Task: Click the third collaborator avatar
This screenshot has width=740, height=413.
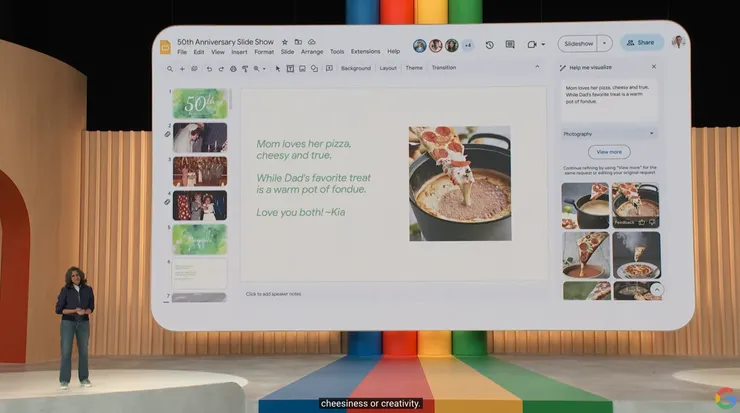Action: coord(452,45)
